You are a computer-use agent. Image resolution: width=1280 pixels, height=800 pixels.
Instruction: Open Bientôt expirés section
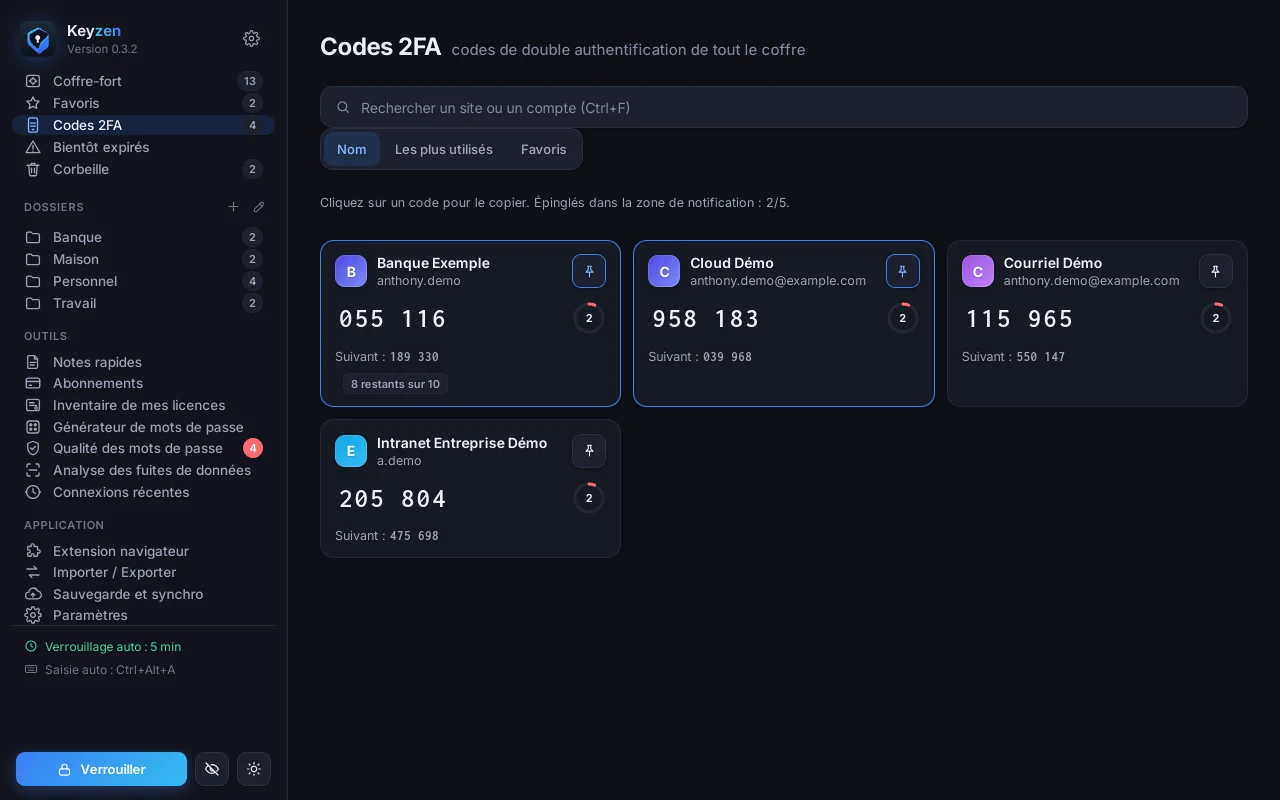tap(143, 147)
